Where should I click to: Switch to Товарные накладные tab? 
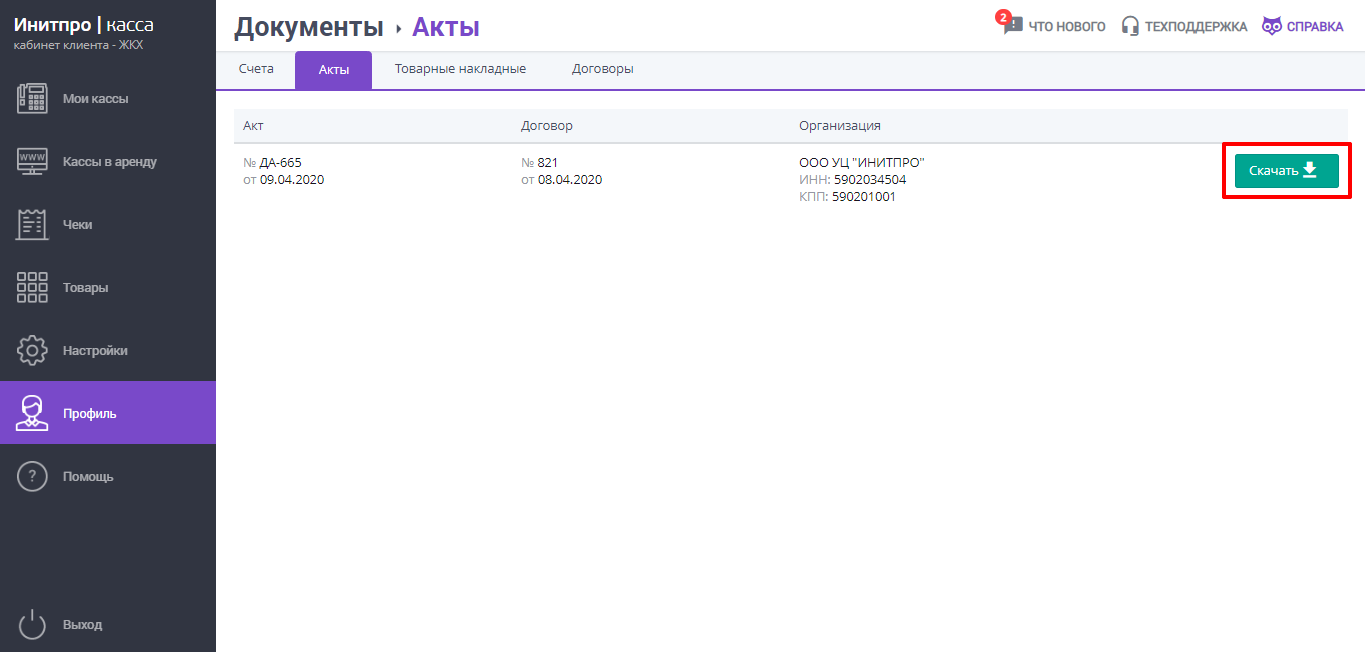point(460,69)
